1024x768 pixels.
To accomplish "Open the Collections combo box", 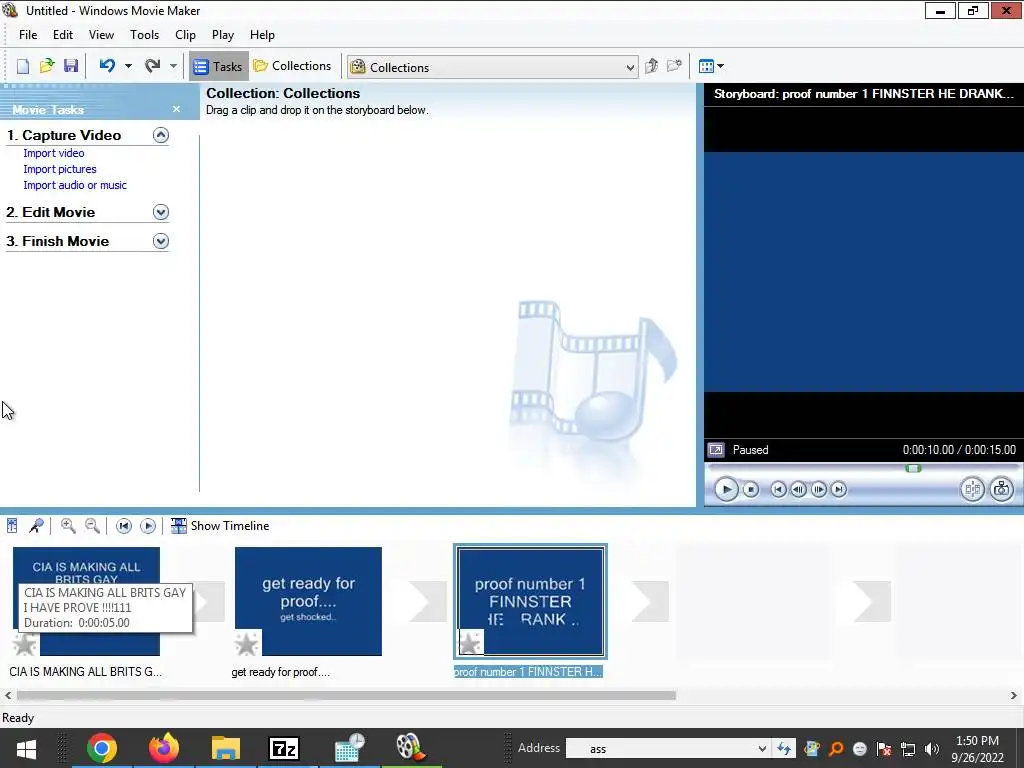I will pyautogui.click(x=492, y=67).
